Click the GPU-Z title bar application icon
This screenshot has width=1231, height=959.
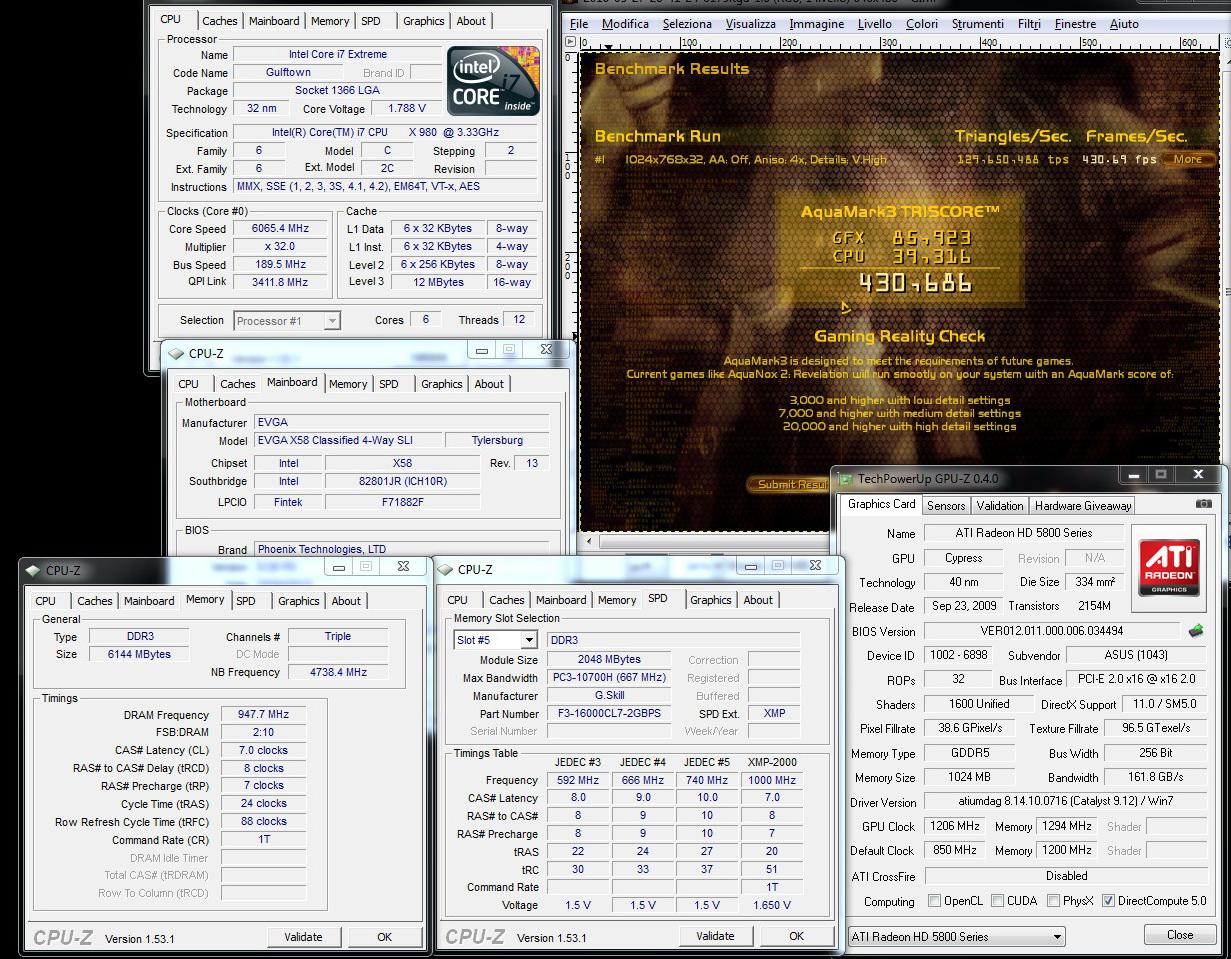tap(846, 479)
